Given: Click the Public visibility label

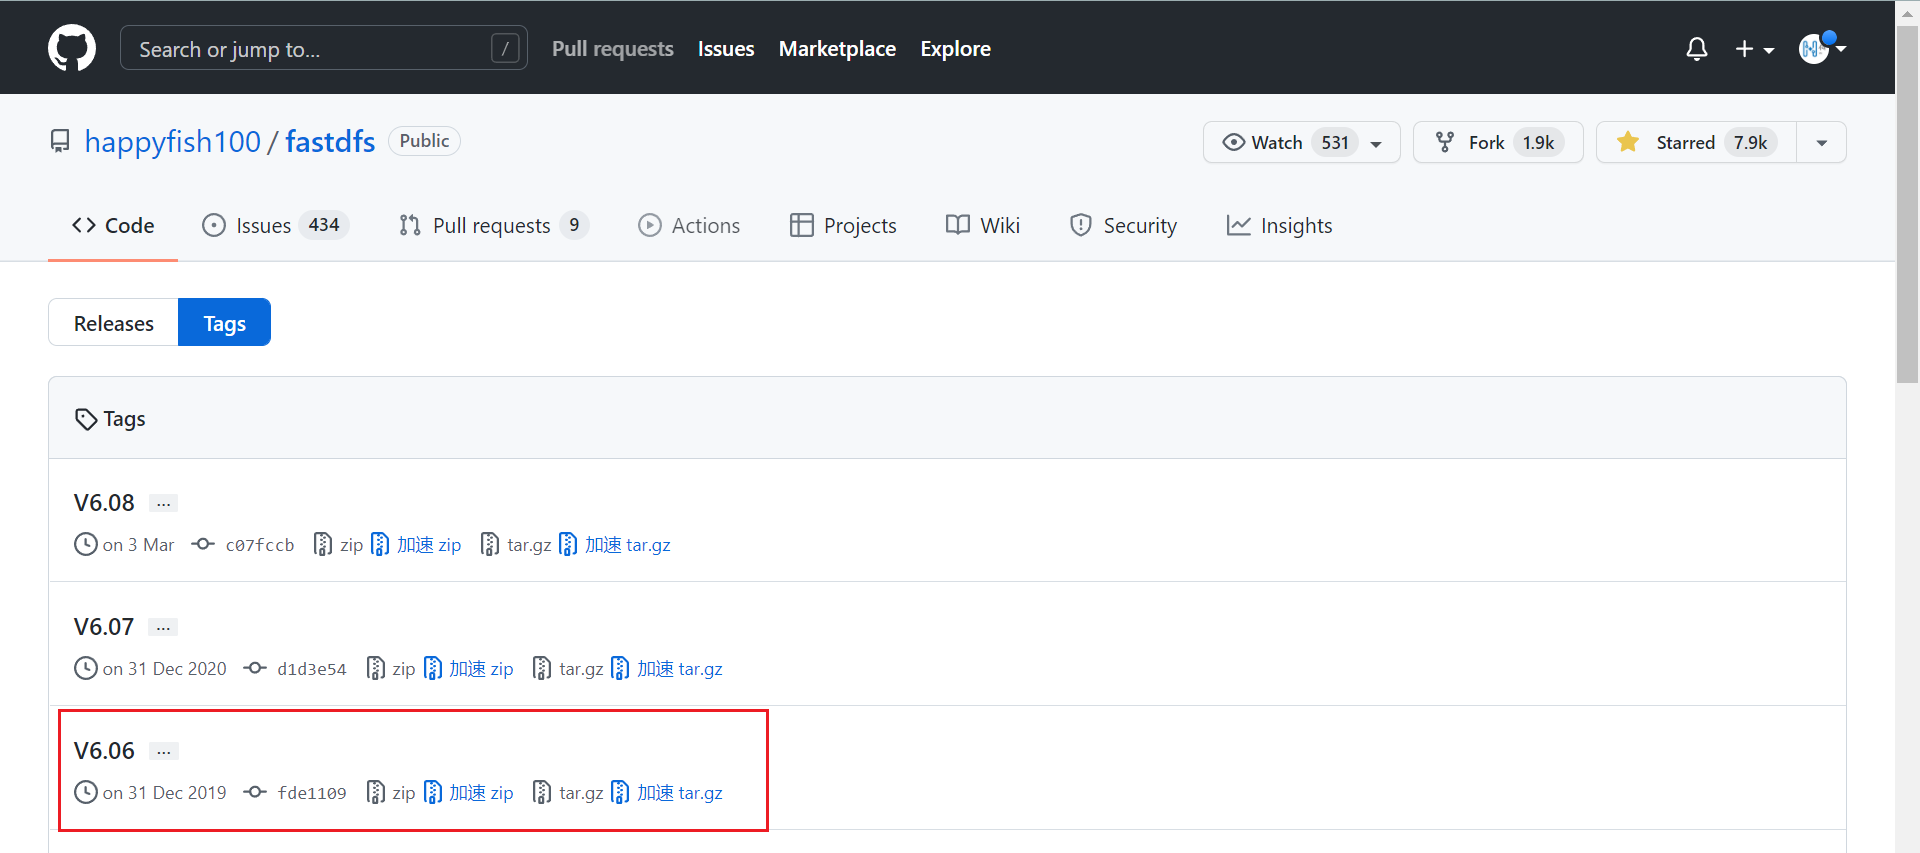Looking at the screenshot, I should (424, 141).
